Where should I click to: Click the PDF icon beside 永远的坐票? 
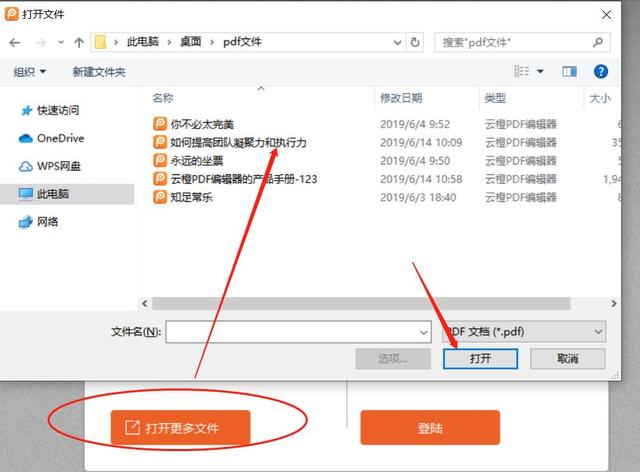coord(160,160)
